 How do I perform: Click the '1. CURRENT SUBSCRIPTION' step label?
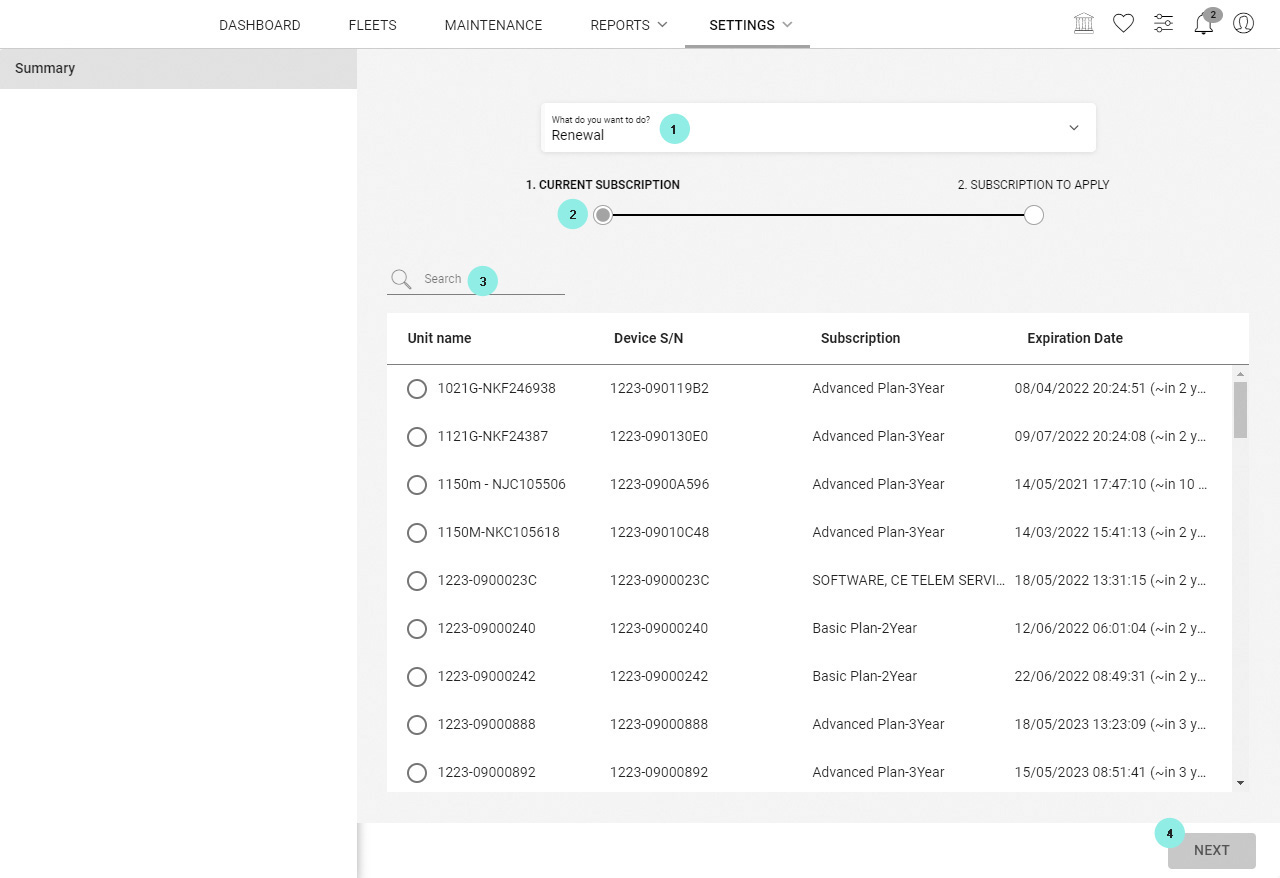pyautogui.click(x=603, y=185)
